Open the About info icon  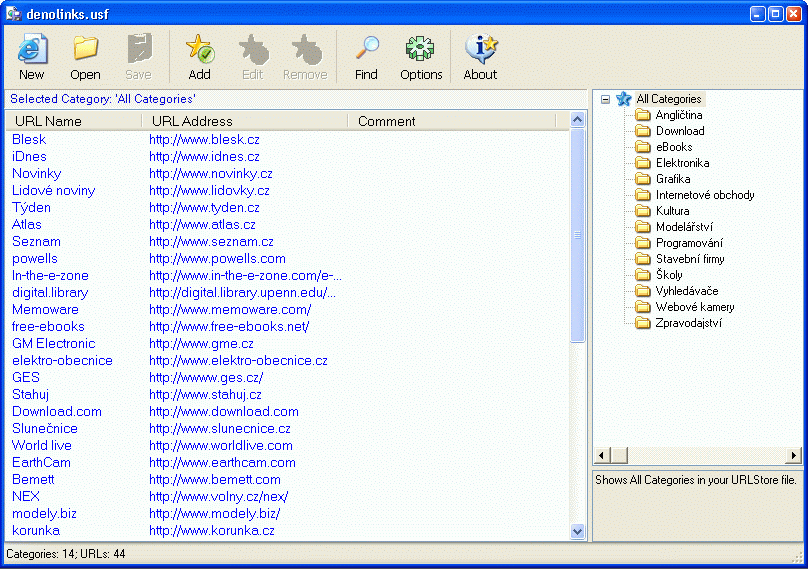tap(480, 48)
